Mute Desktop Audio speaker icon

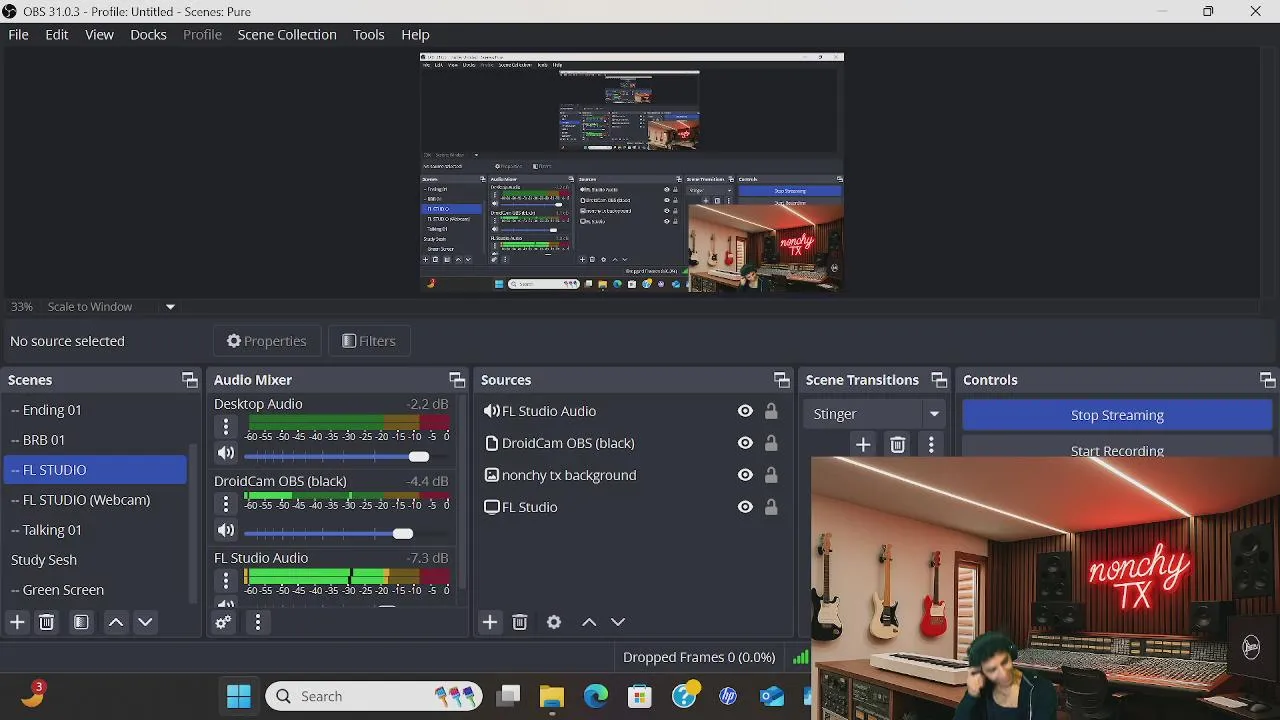point(226,454)
